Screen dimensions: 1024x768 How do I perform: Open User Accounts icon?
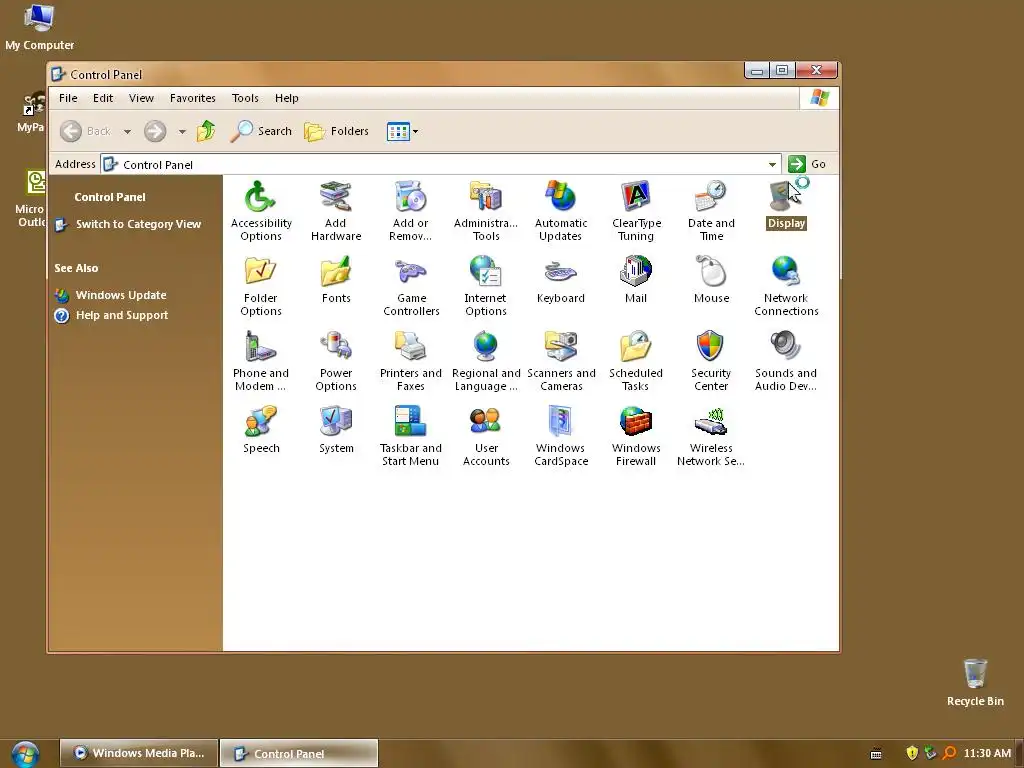click(x=486, y=436)
